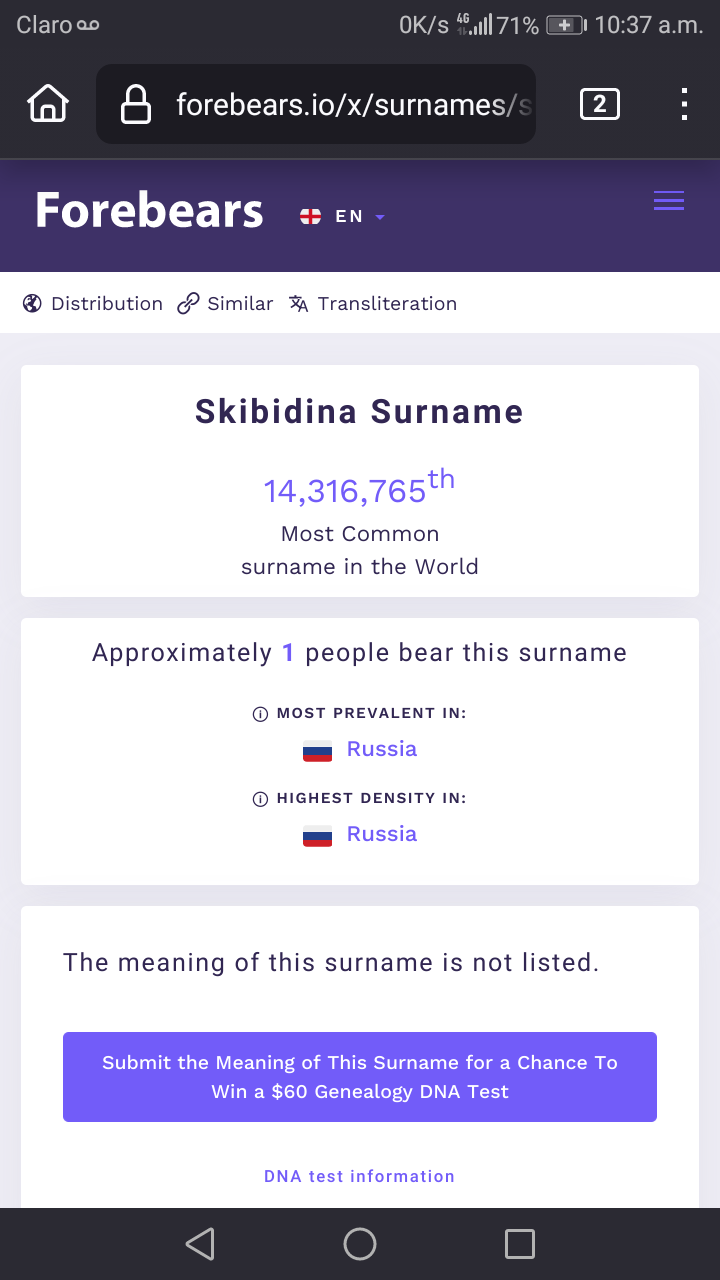The width and height of the screenshot is (720, 1280).
Task: Tap the Forebears site logo
Action: [149, 211]
